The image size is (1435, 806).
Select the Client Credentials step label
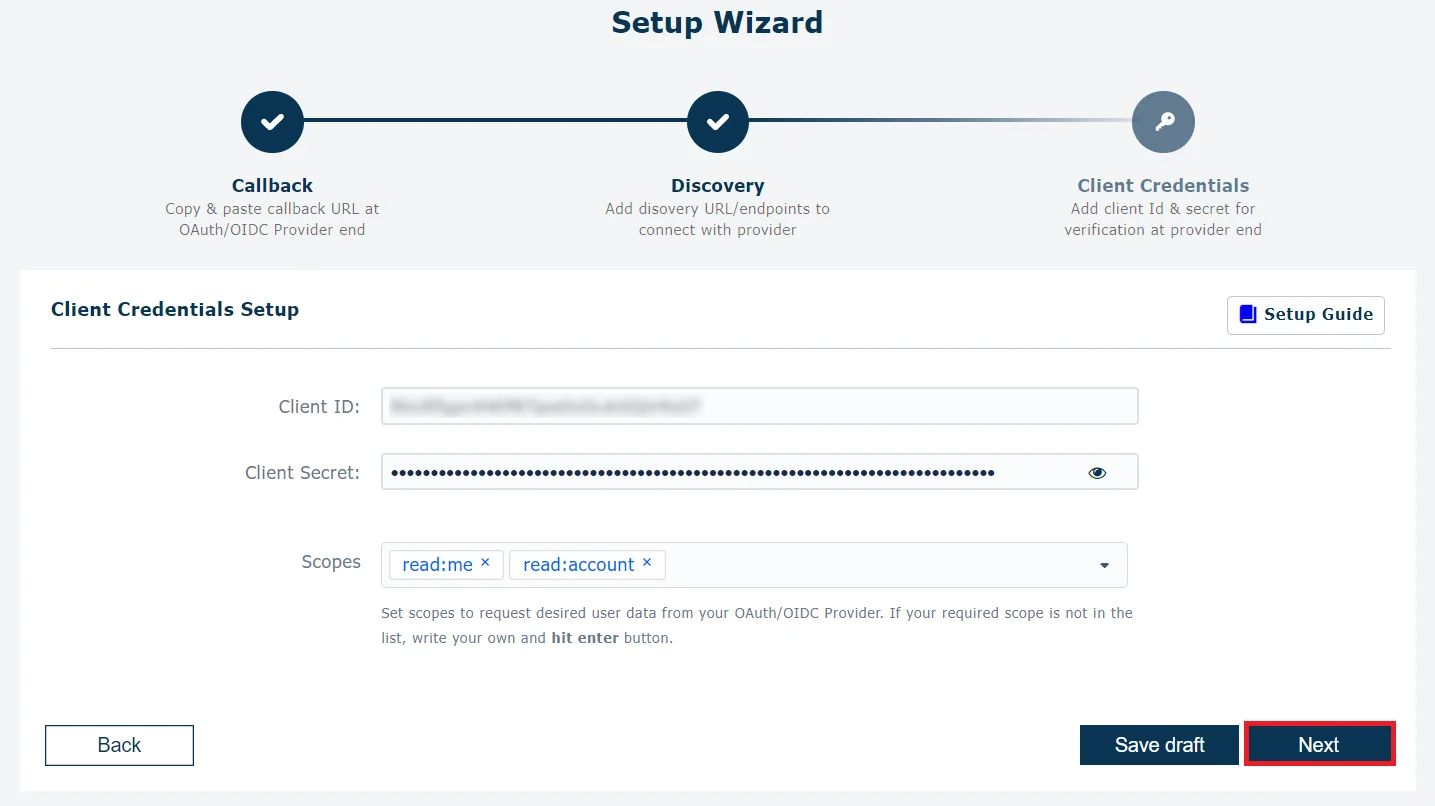[1163, 185]
